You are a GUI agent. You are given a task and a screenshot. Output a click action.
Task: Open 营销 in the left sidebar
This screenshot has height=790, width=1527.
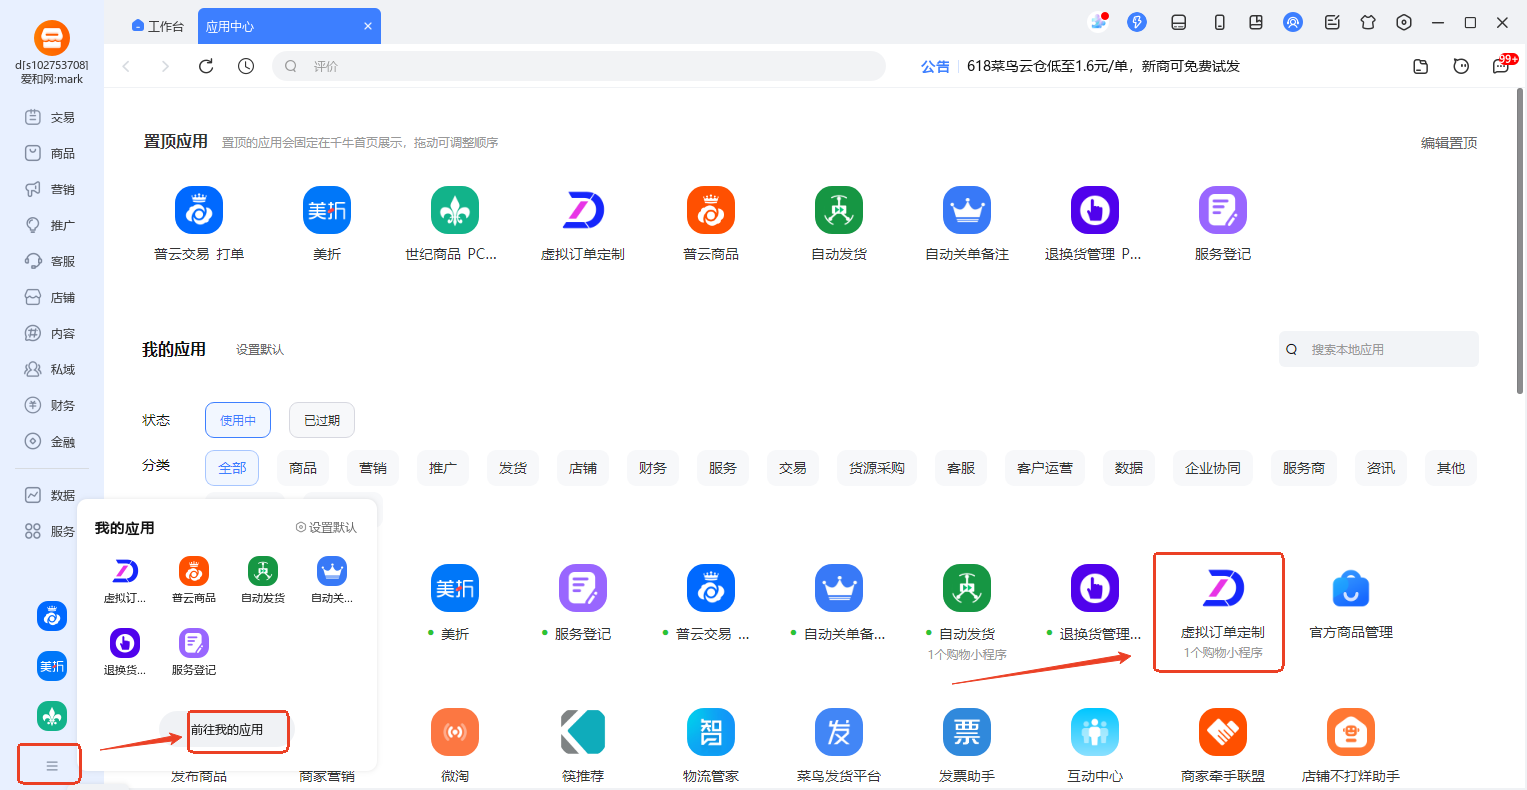point(51,189)
